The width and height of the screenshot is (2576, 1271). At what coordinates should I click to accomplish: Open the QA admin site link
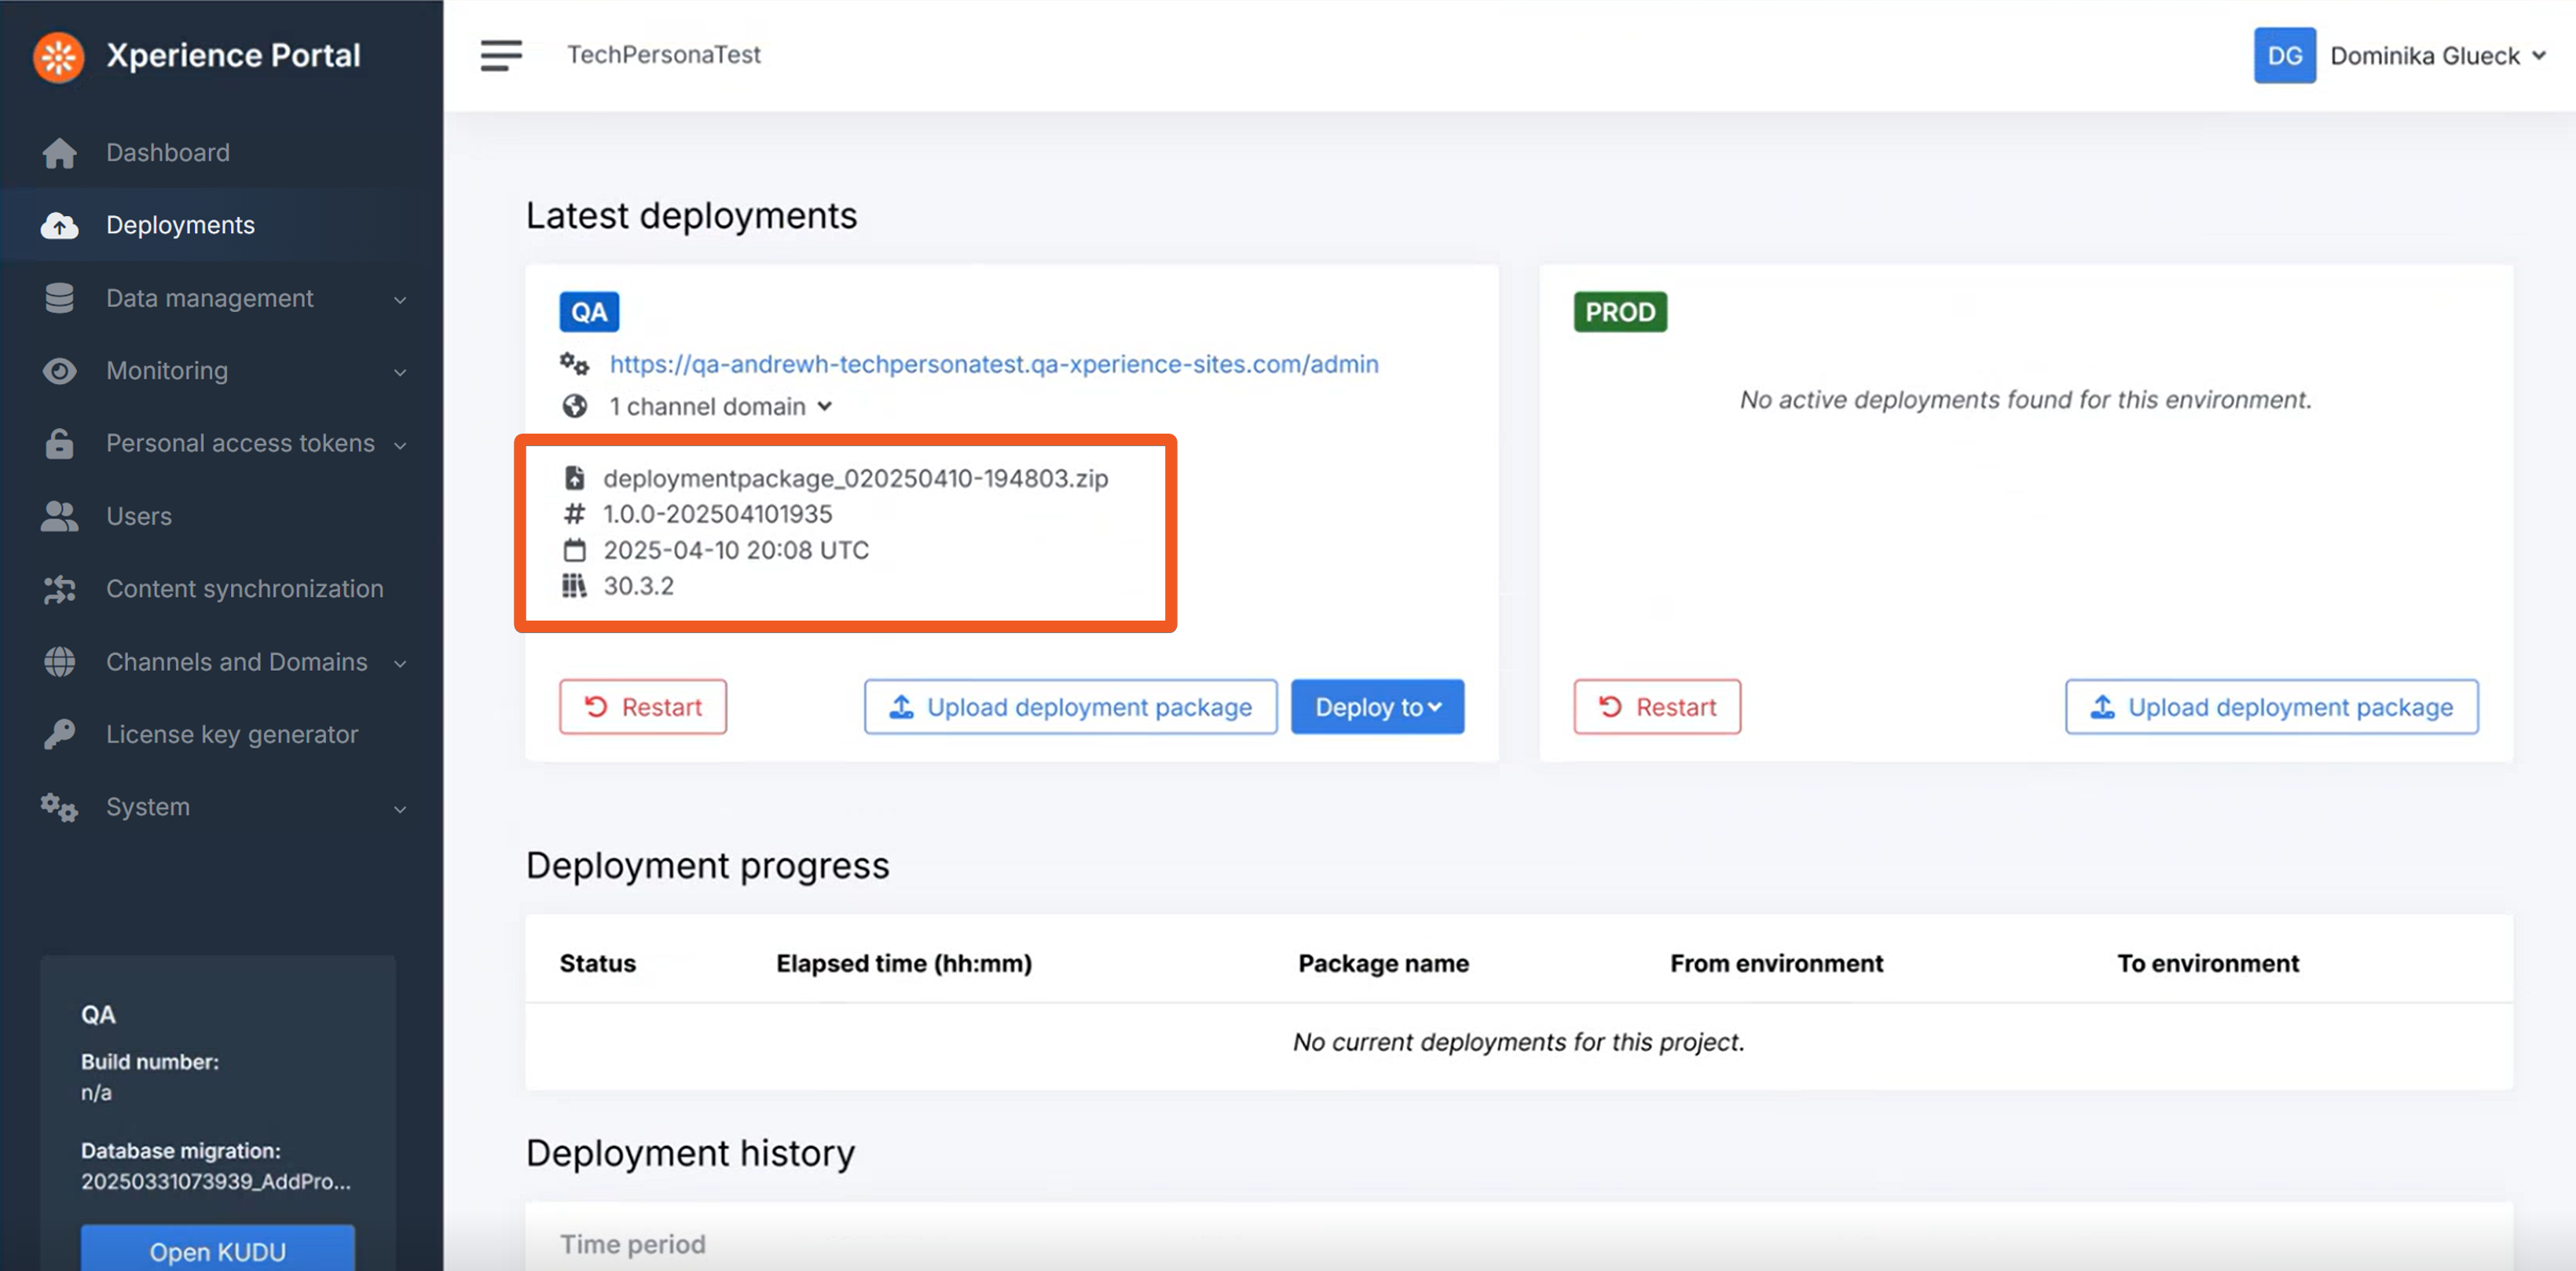993,364
